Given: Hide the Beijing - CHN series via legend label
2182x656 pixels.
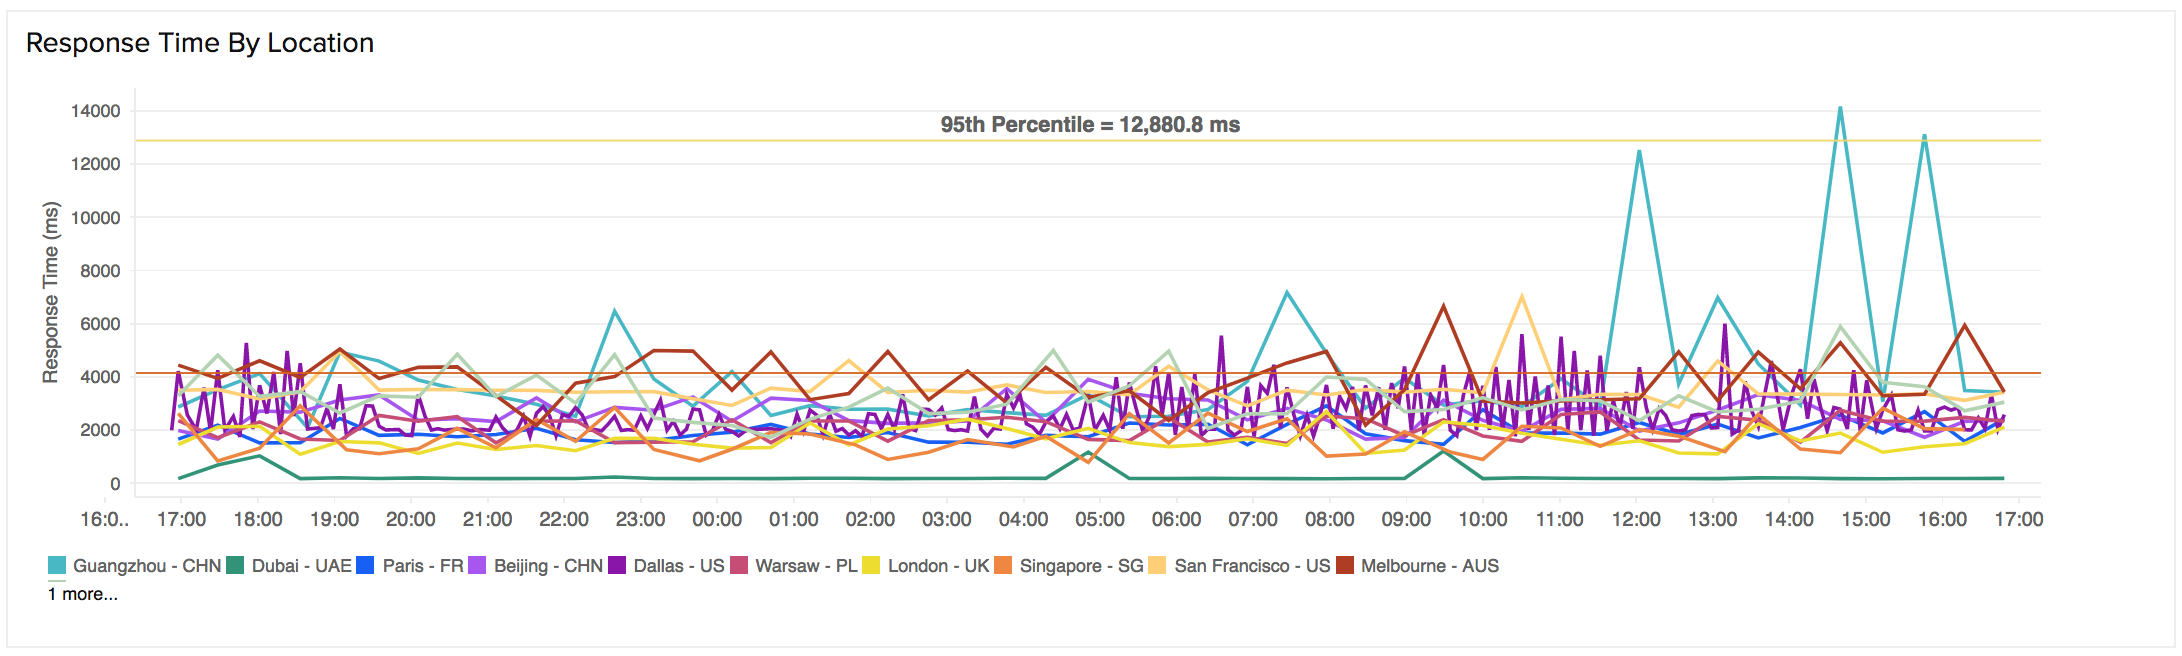Looking at the screenshot, I should (548, 566).
